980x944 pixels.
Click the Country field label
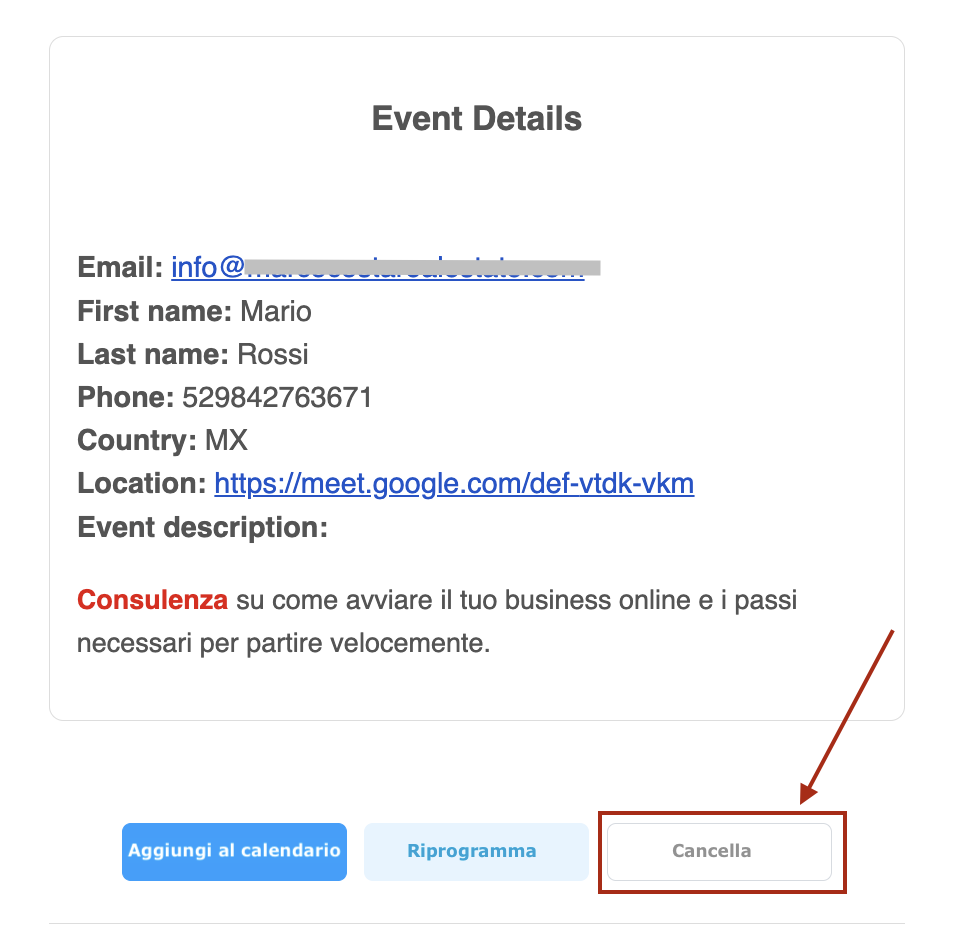click(137, 441)
